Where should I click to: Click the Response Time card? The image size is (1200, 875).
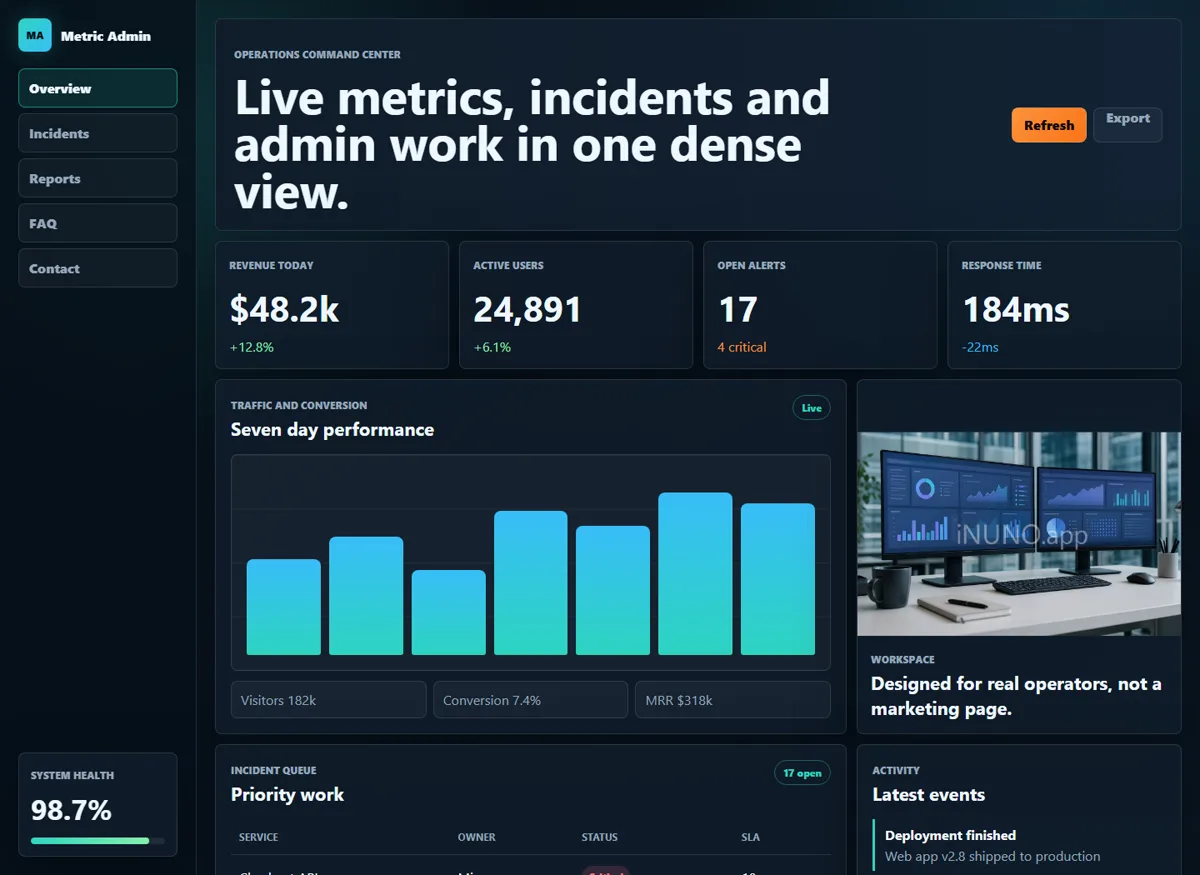[x=1064, y=305]
